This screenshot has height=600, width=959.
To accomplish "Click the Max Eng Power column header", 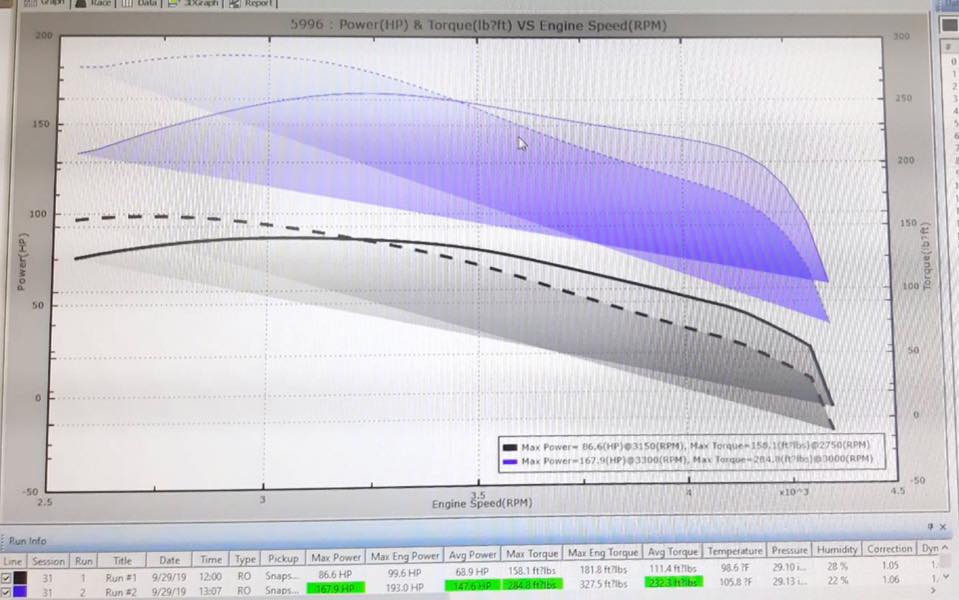I will (x=405, y=556).
